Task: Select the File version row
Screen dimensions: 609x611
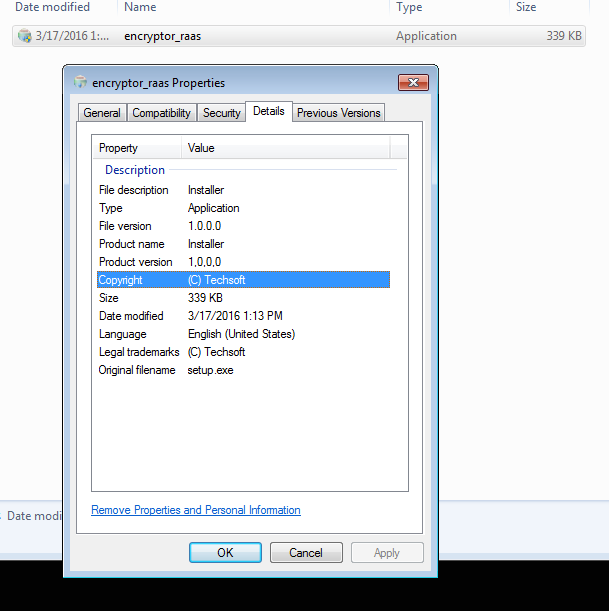Action: point(244,226)
